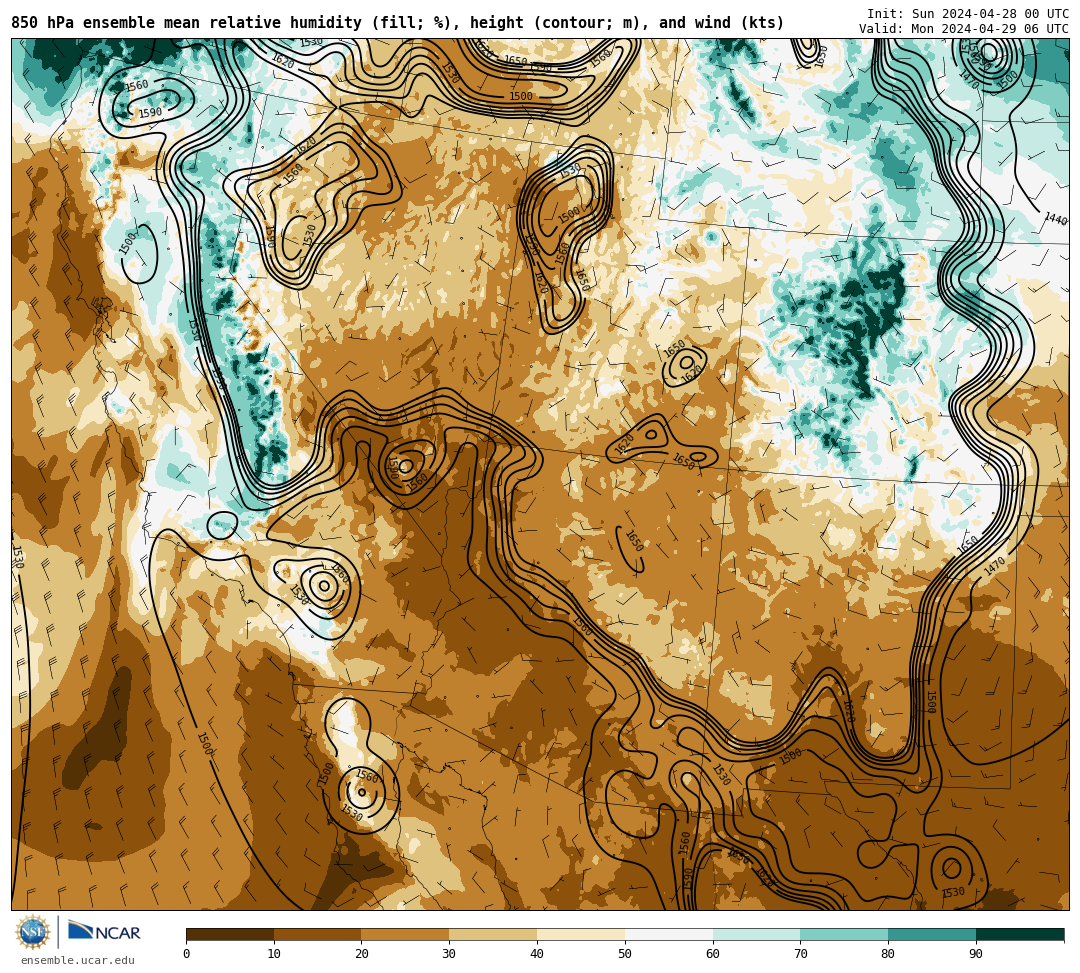Click the colorbar tick label 0
This screenshot has height=973, width=1080.
pos(187,954)
